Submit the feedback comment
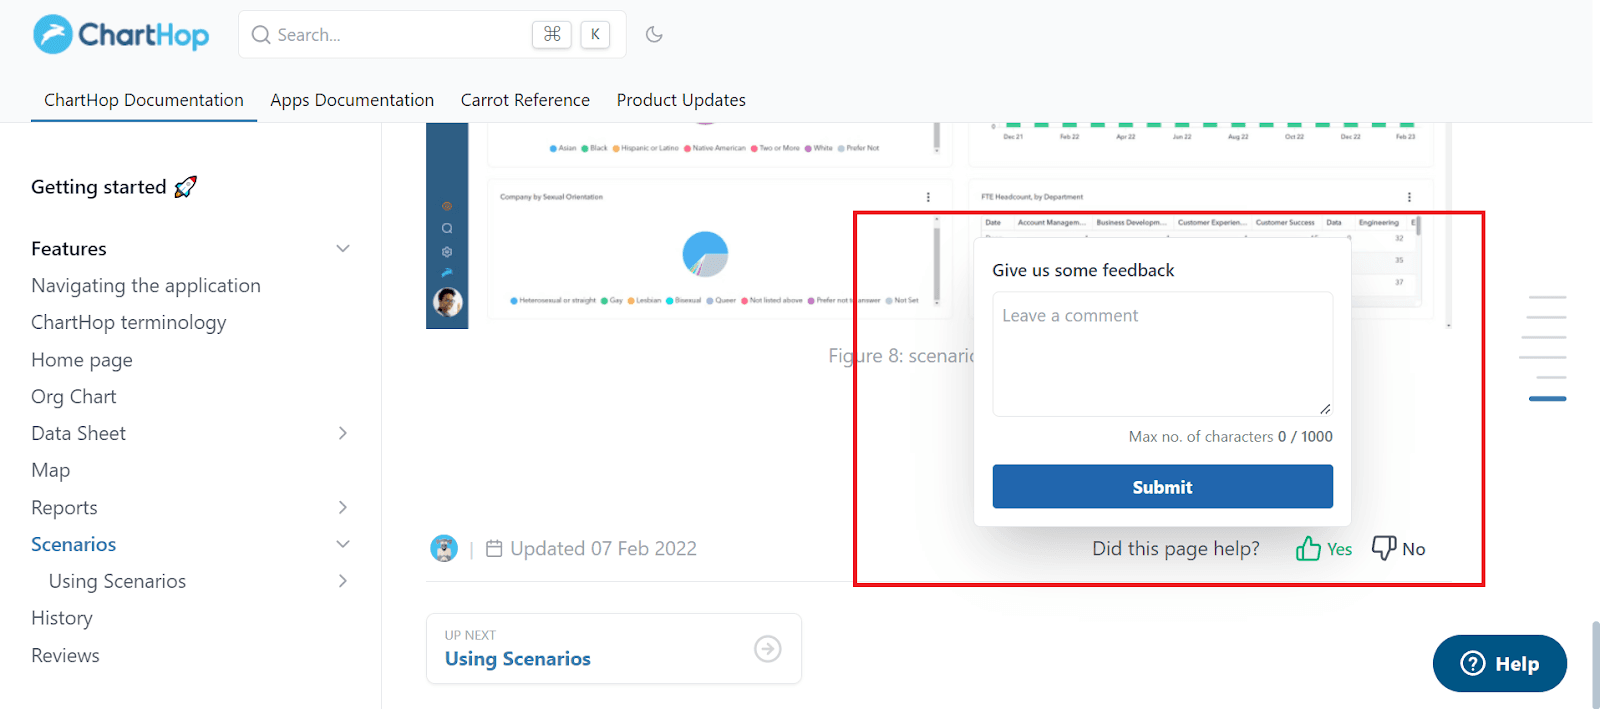Viewport: 1600px width, 709px height. click(1162, 487)
